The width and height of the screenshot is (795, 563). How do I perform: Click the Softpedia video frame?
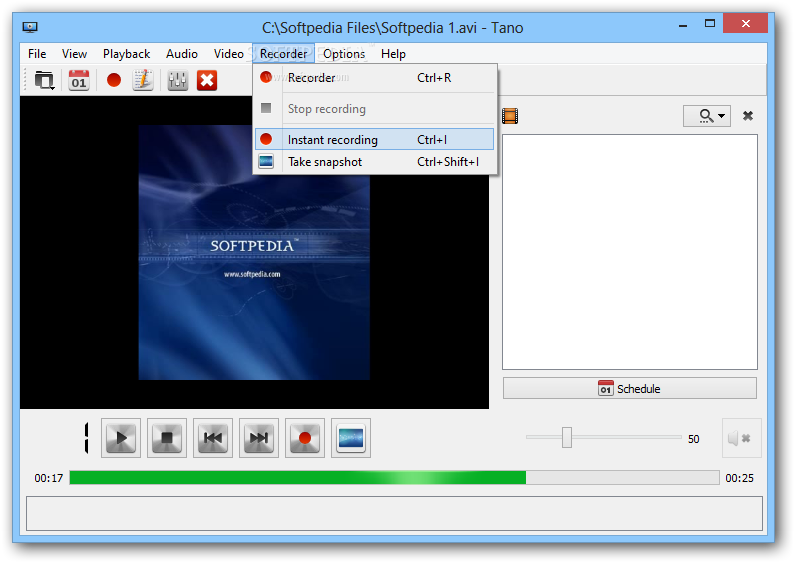[254, 253]
